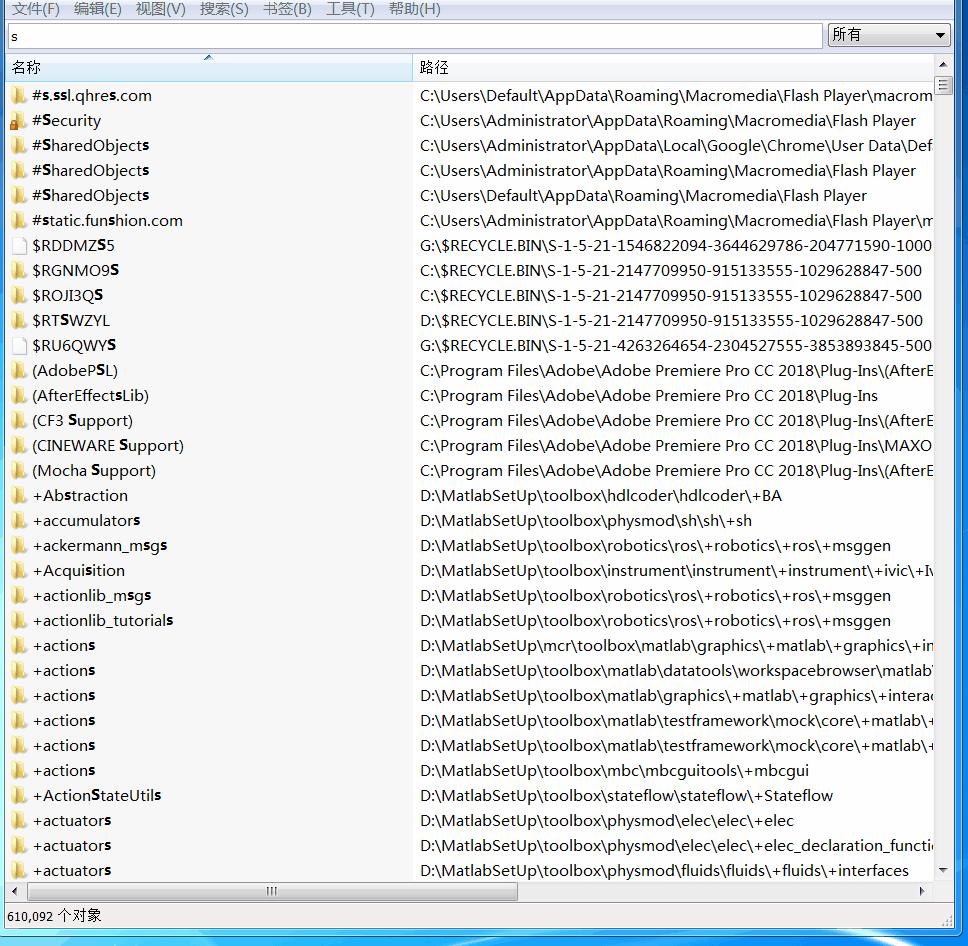
Task: Click the $RDDMZS5 file icon
Action: click(18, 246)
